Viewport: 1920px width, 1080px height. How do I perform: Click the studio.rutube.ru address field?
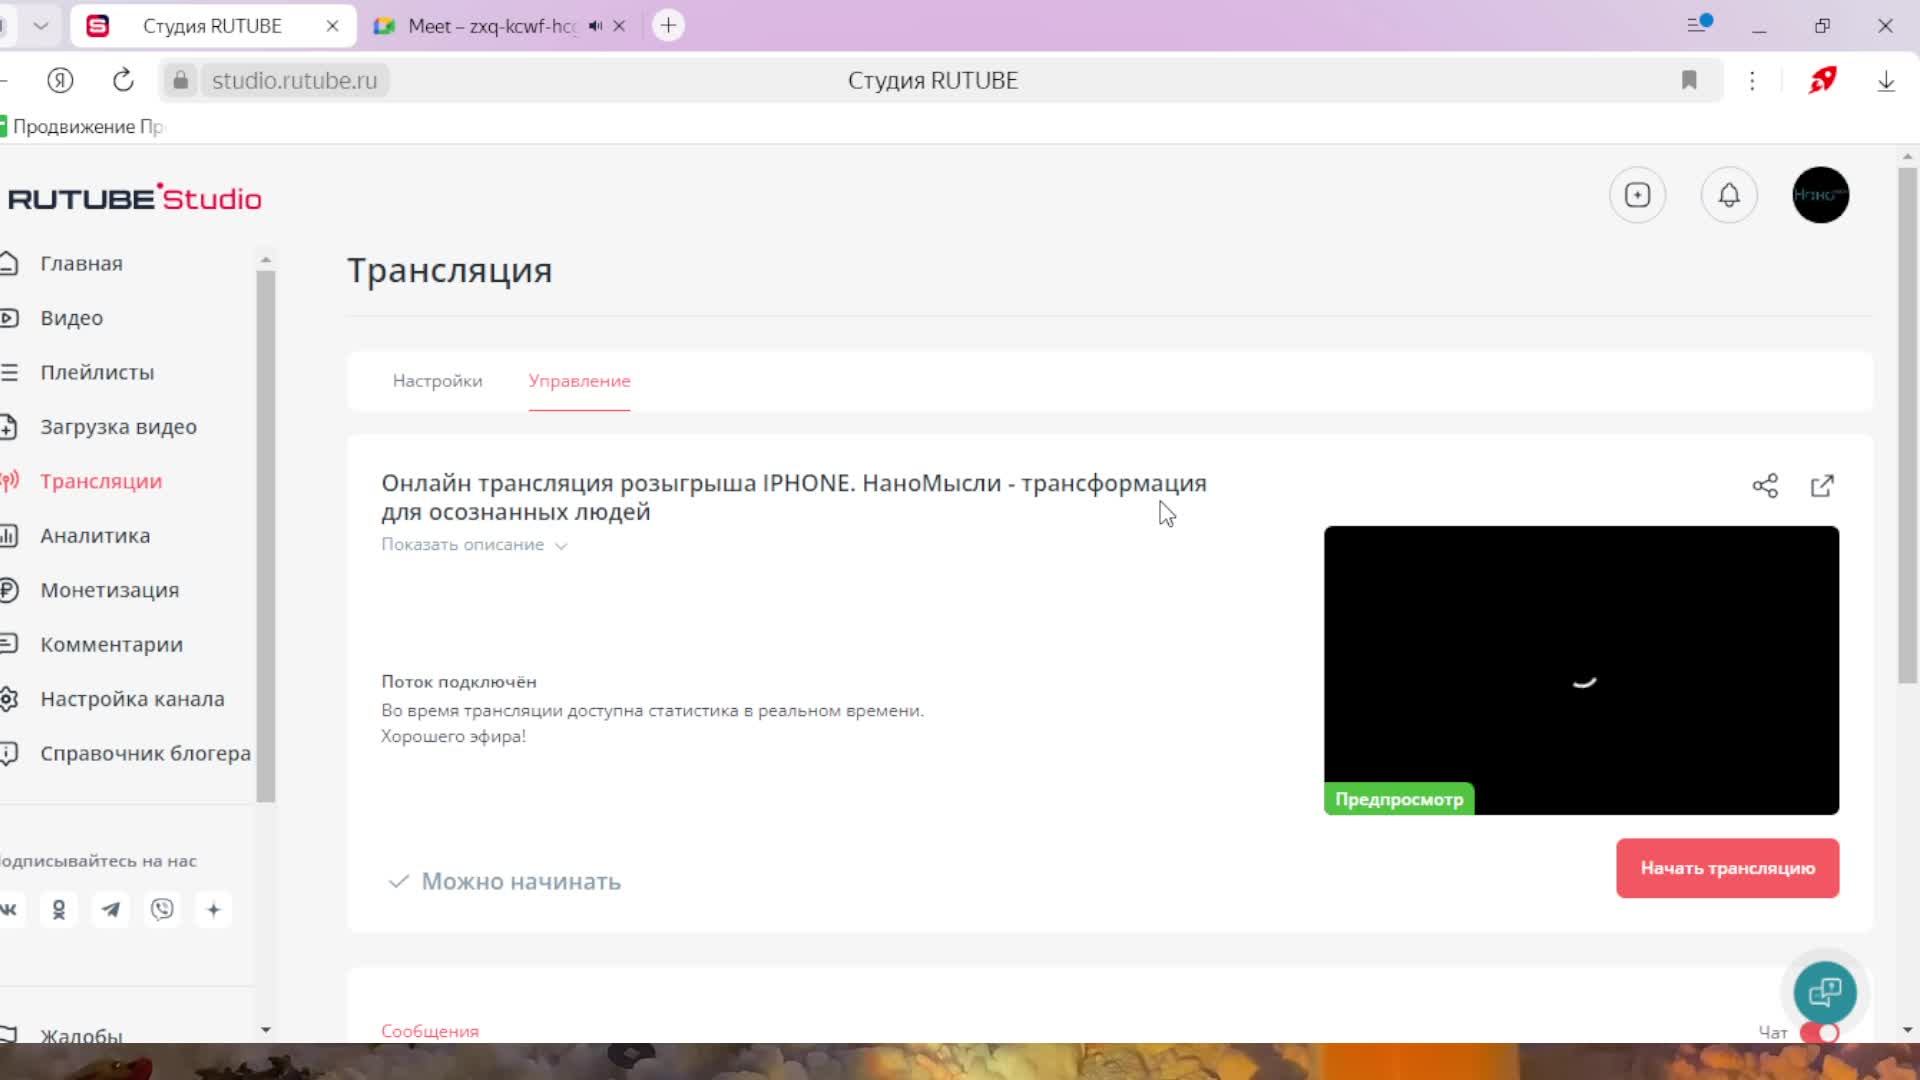click(x=294, y=80)
